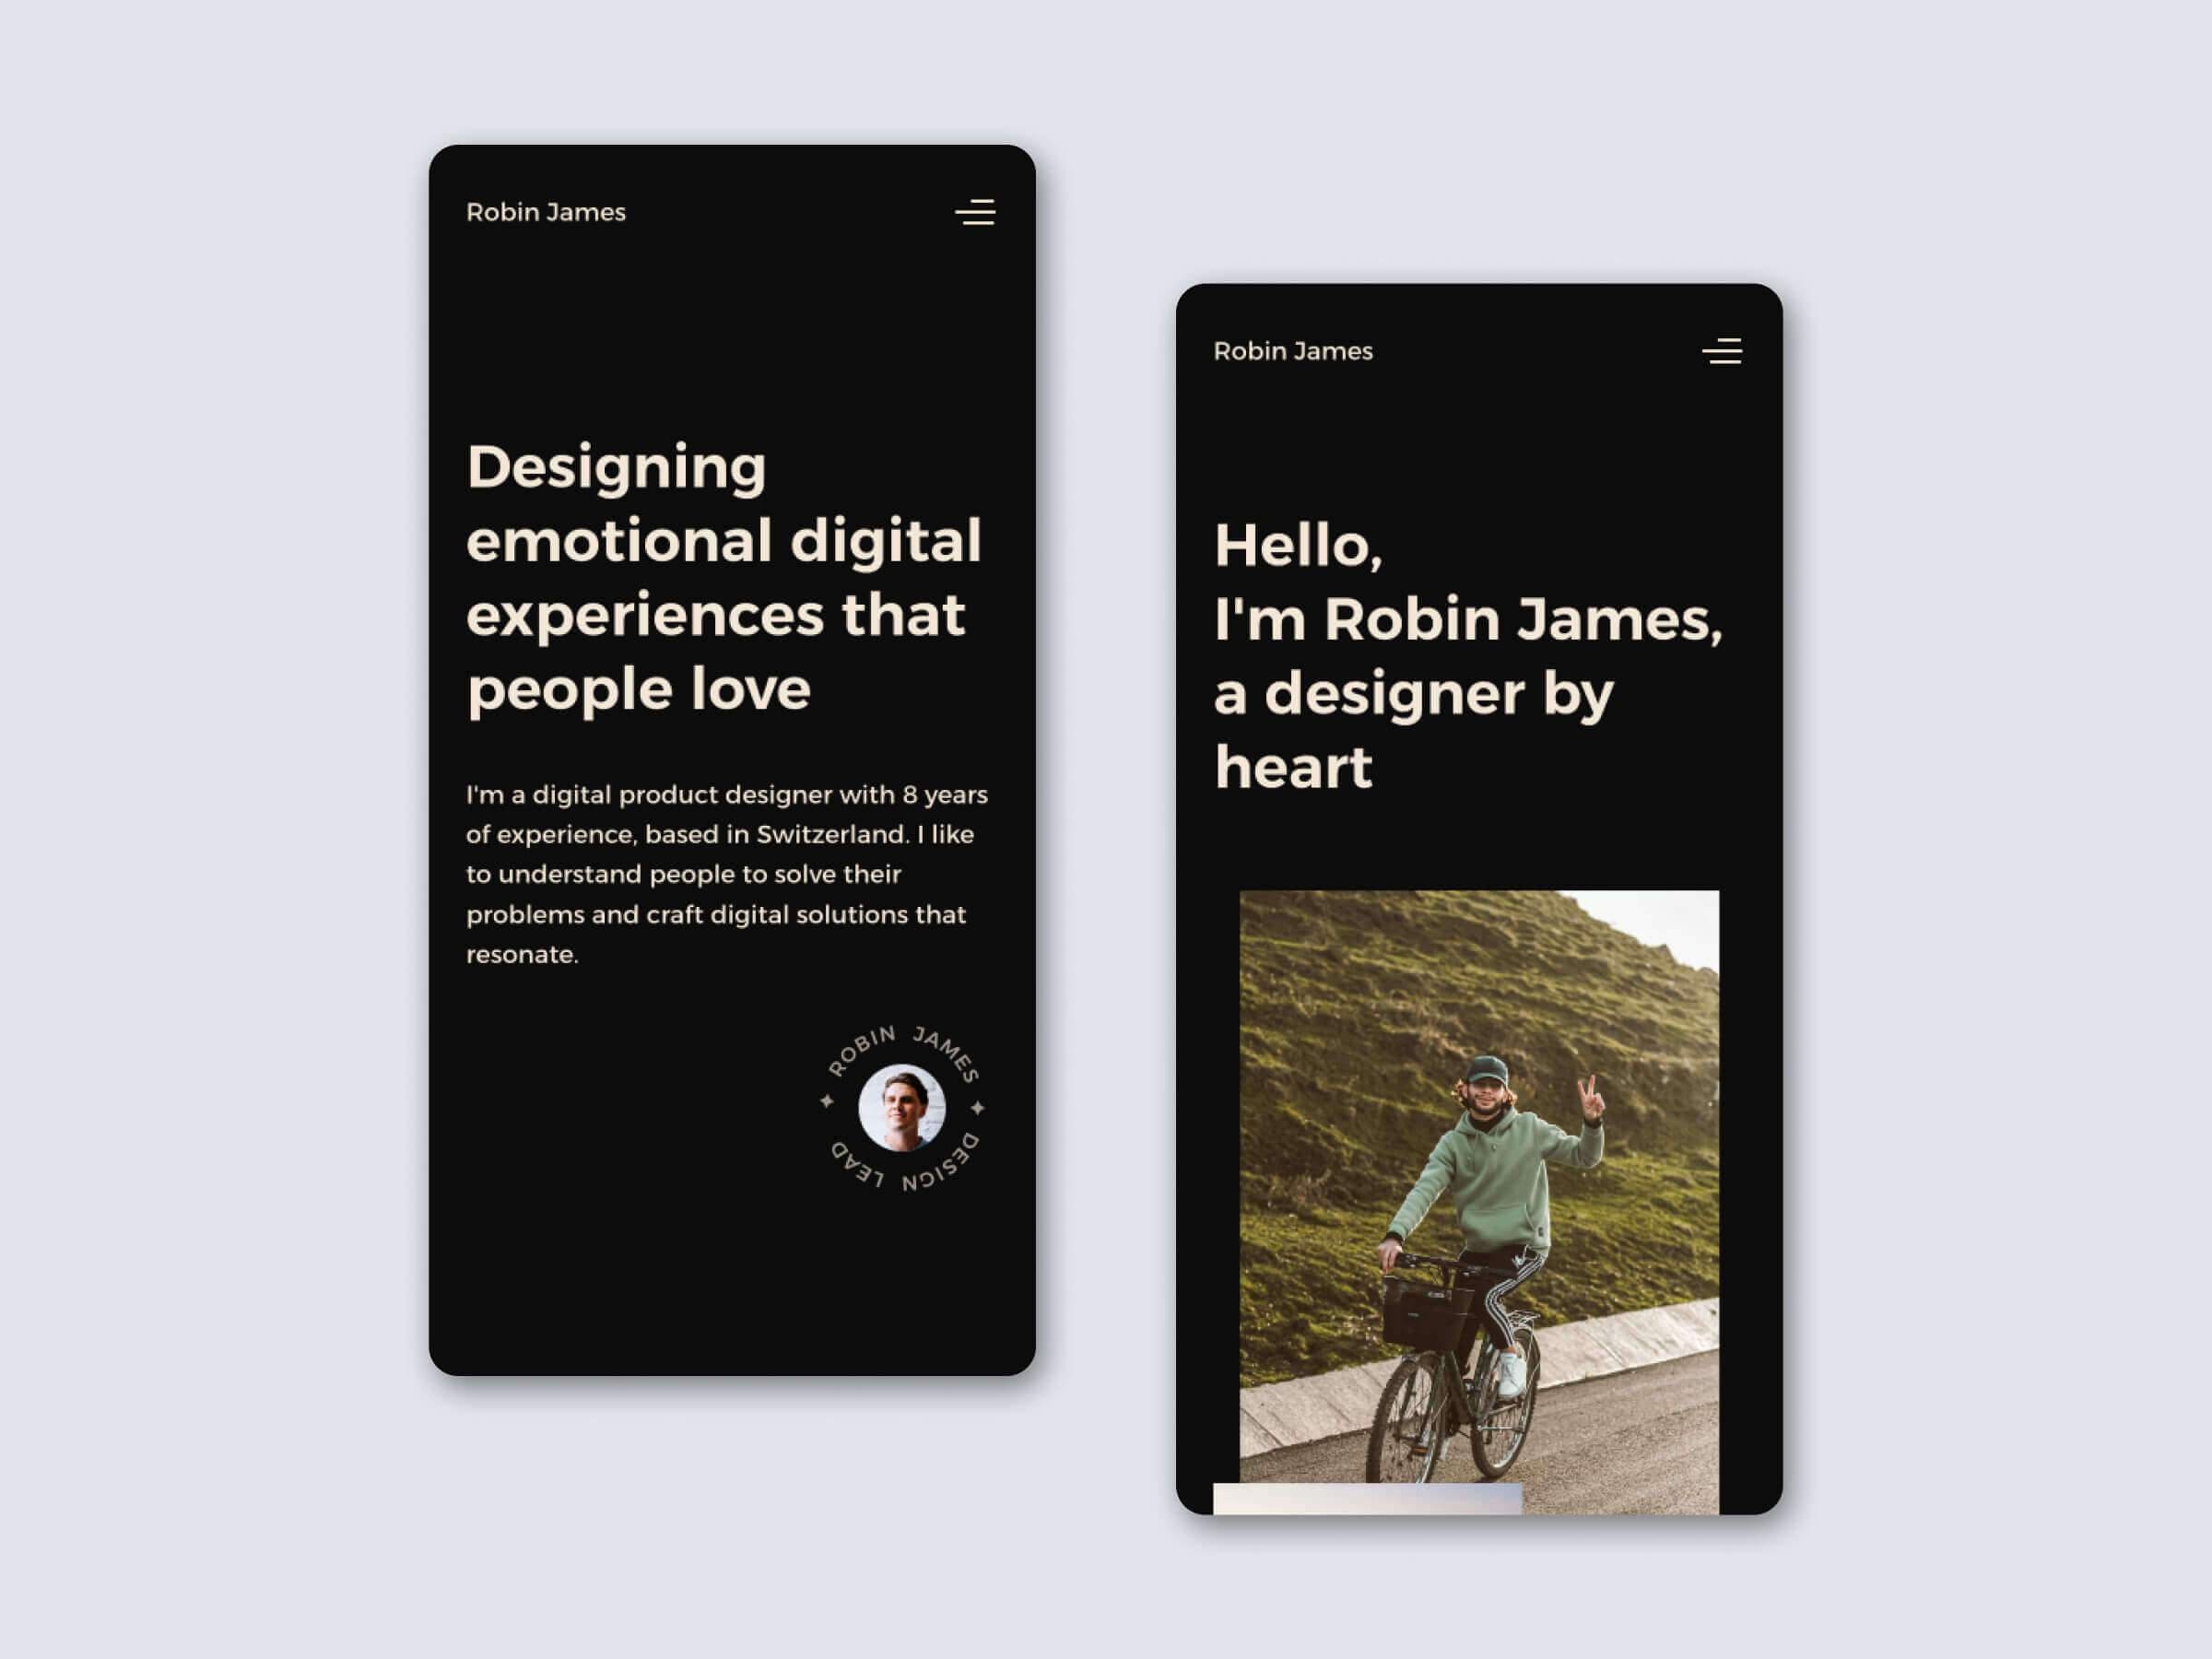2212x1659 pixels.
Task: Open the hamburger menu on right screen
Action: click(x=1721, y=348)
